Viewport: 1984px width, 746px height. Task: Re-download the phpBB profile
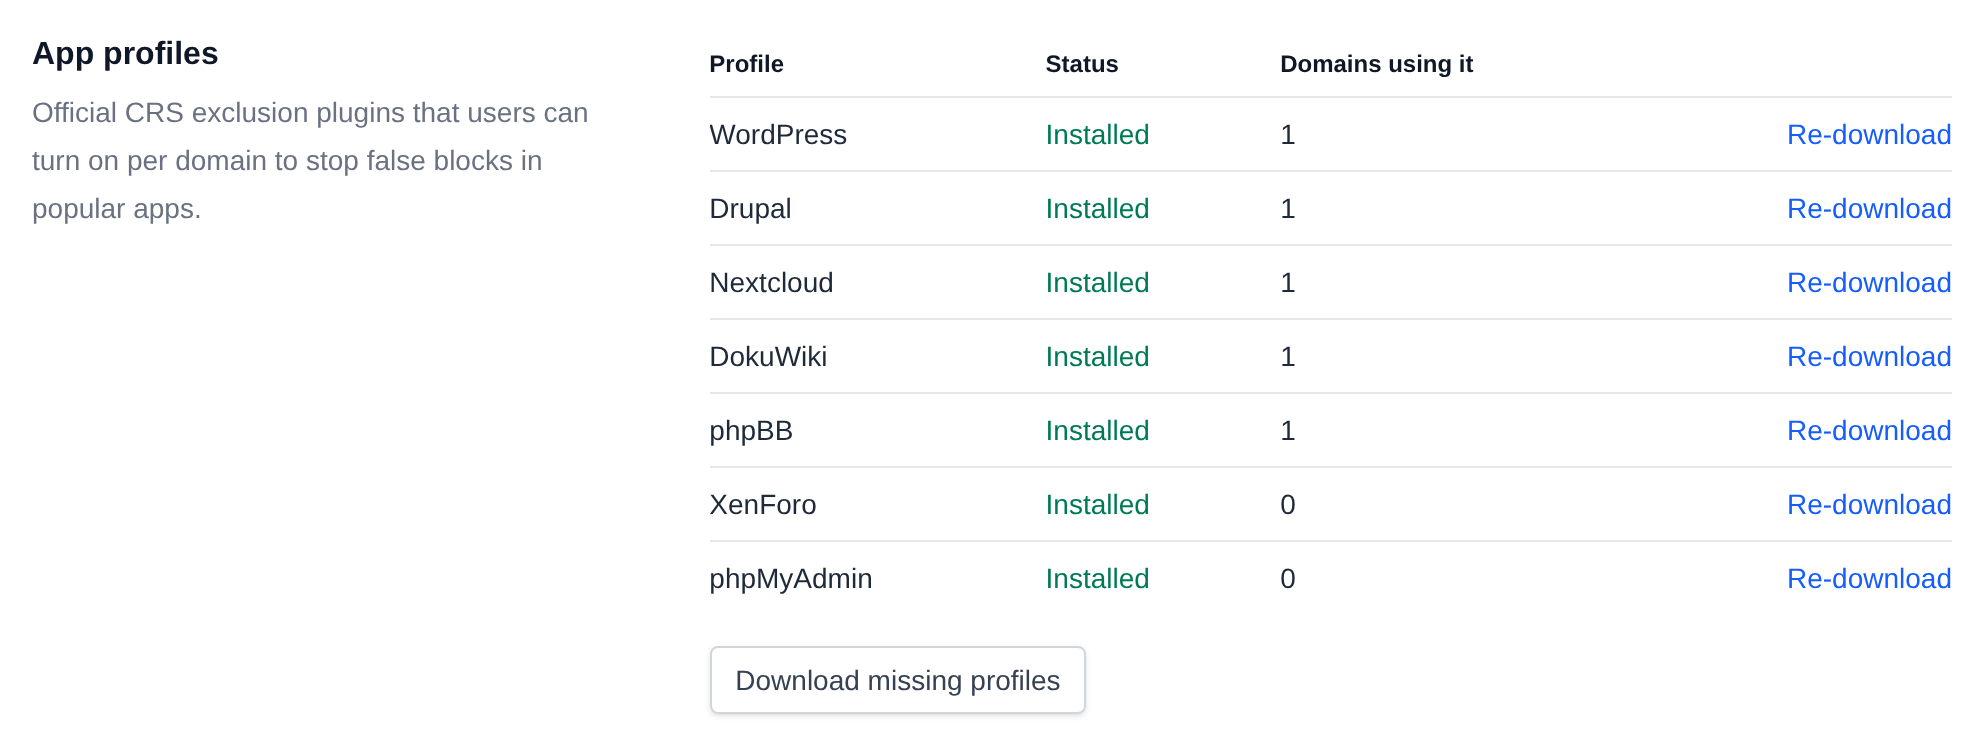pyautogui.click(x=1869, y=431)
